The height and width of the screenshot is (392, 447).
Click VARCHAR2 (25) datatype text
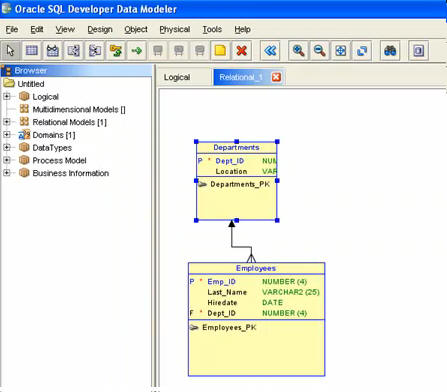[291, 292]
